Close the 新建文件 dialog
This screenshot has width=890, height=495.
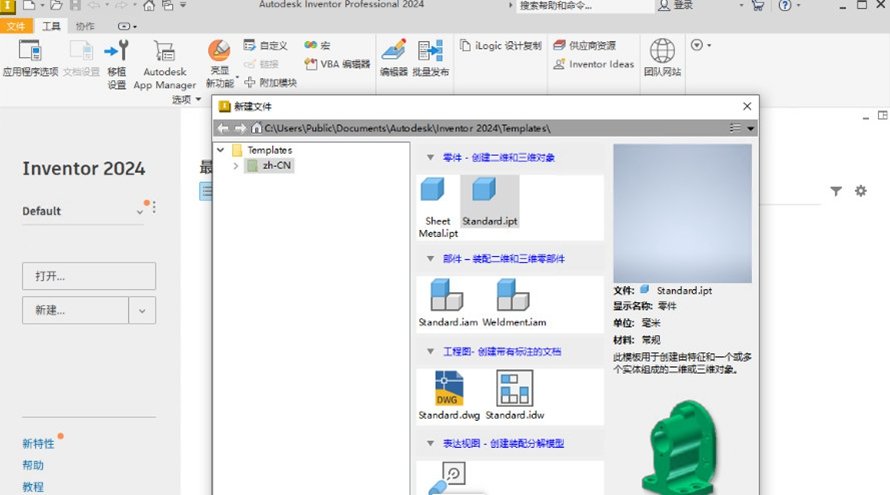pyautogui.click(x=747, y=106)
